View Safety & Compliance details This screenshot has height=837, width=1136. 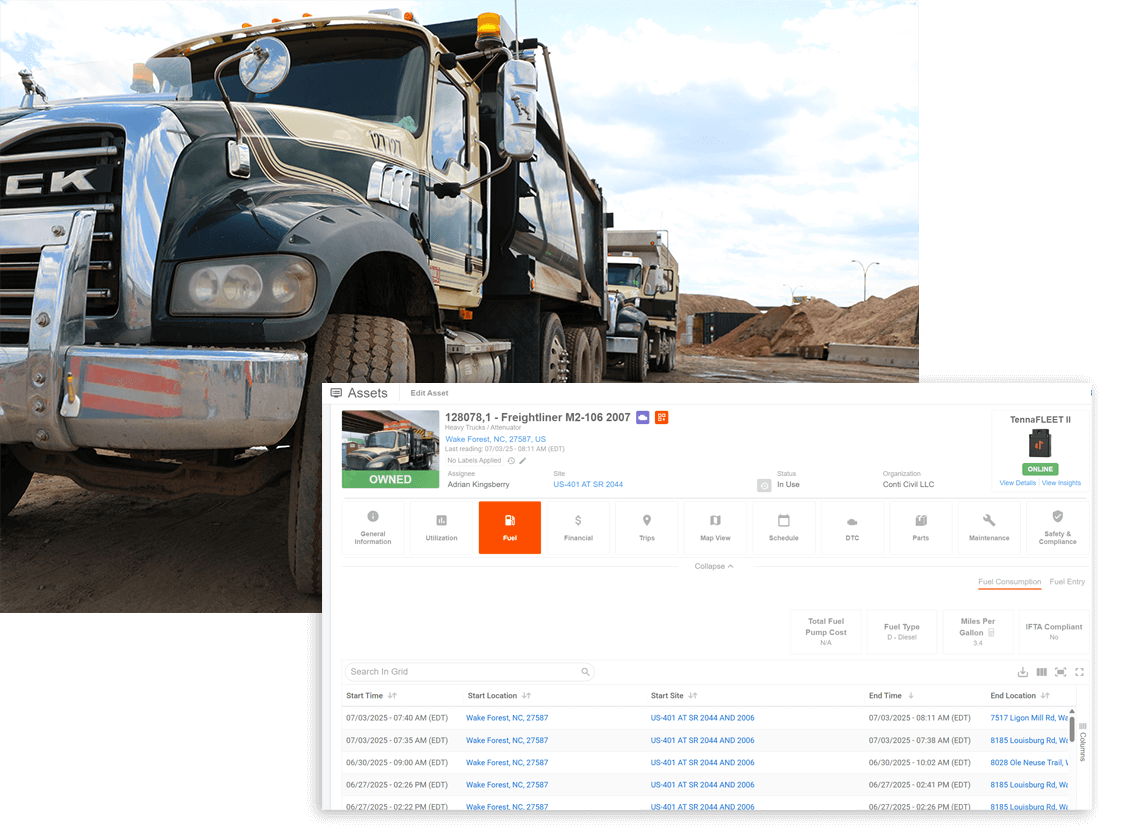point(1057,527)
